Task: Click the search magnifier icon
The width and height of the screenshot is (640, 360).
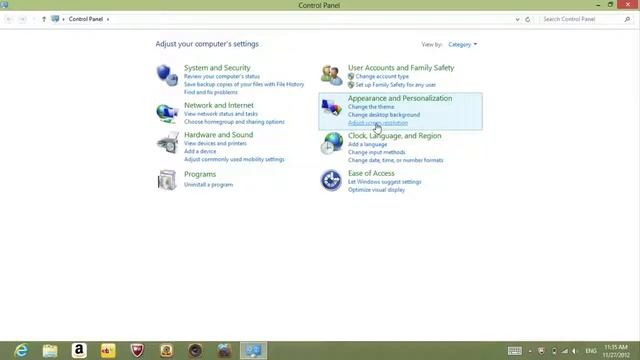Action: 627,19
